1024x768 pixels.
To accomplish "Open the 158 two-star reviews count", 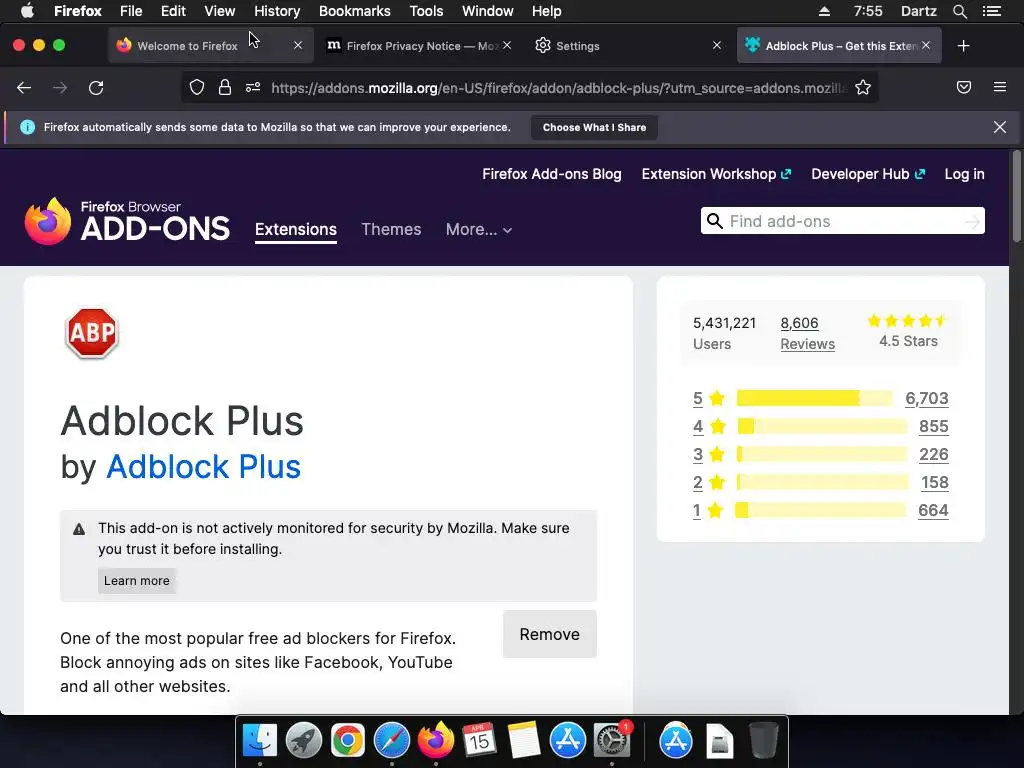I will pos(935,483).
